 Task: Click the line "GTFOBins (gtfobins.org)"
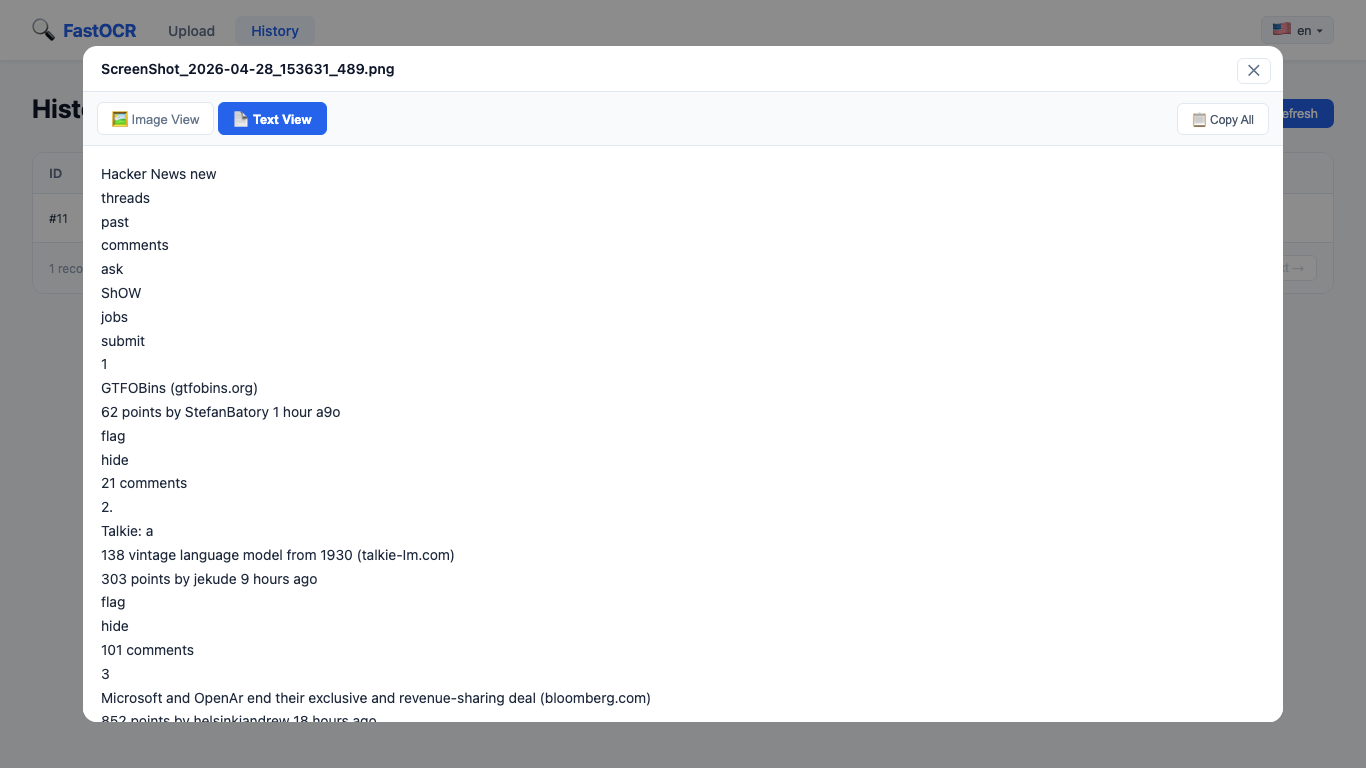[179, 388]
